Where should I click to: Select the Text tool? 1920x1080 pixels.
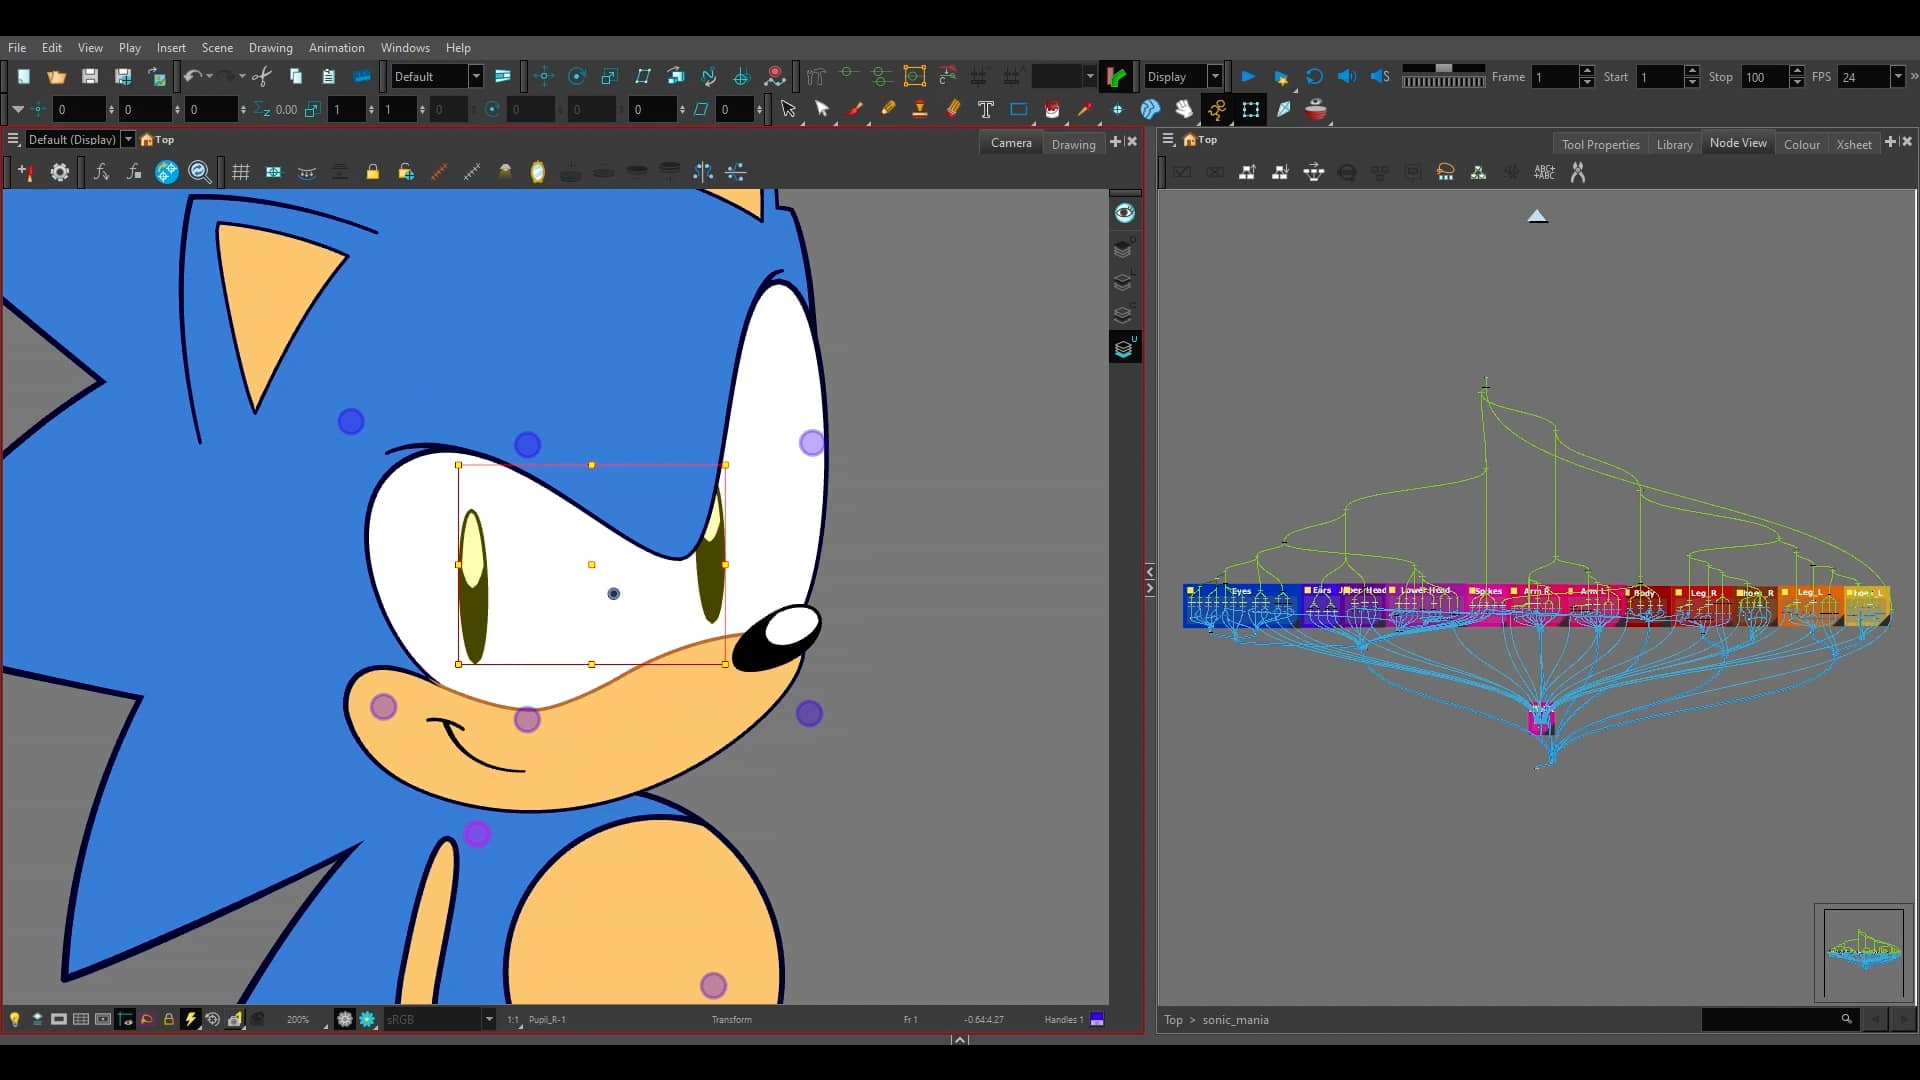[x=987, y=109]
